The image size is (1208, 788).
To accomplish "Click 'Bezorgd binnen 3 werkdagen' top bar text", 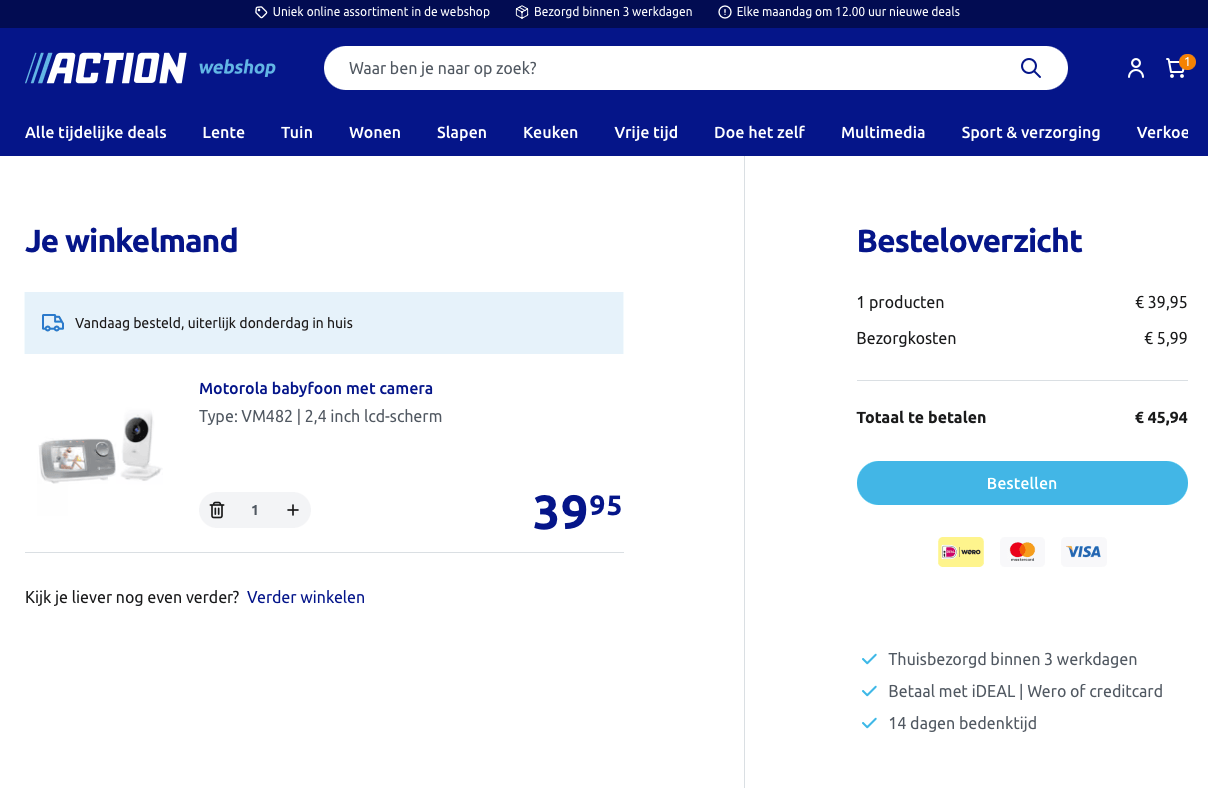I will [613, 12].
